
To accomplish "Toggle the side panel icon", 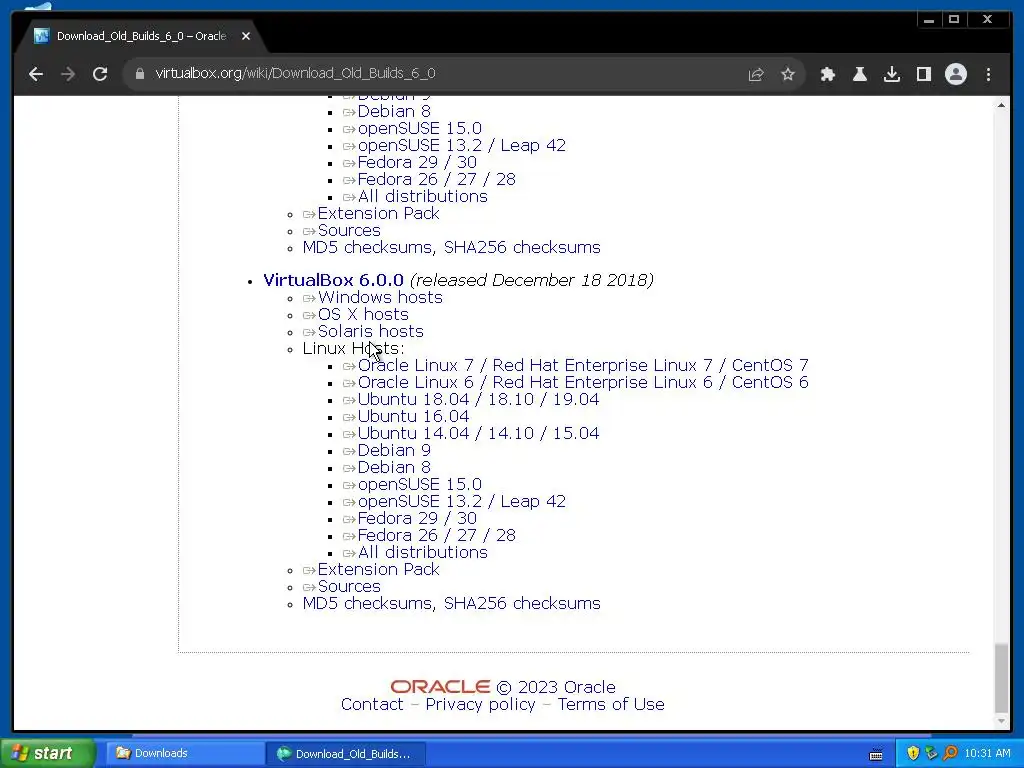I will [x=924, y=74].
